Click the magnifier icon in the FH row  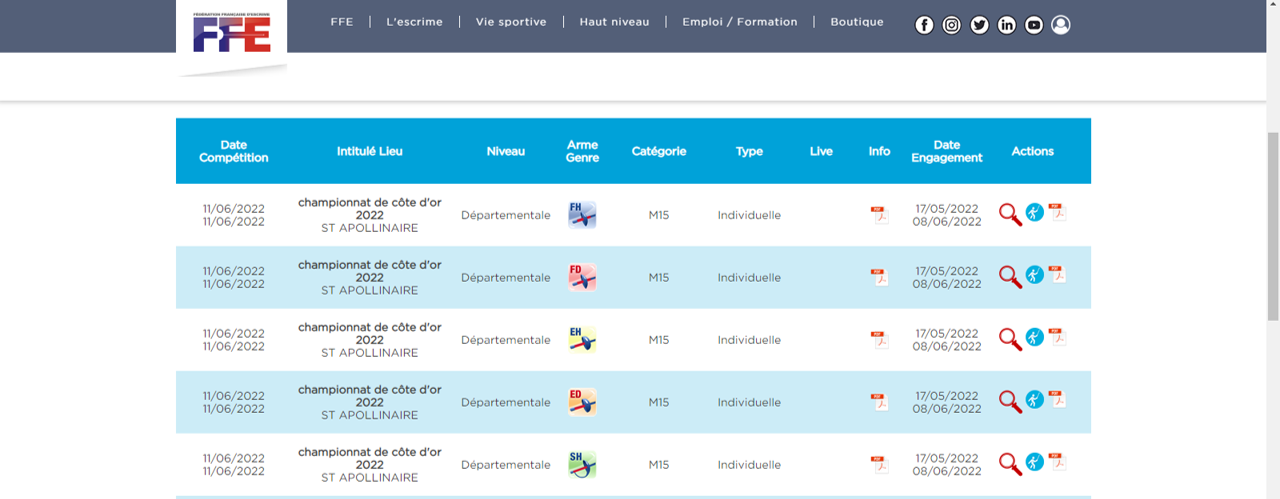(1010, 214)
